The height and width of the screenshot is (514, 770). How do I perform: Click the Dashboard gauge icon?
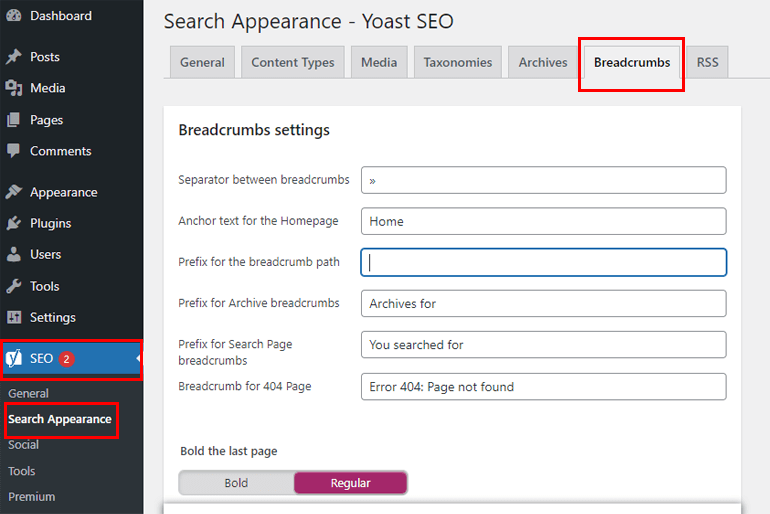pyautogui.click(x=14, y=15)
